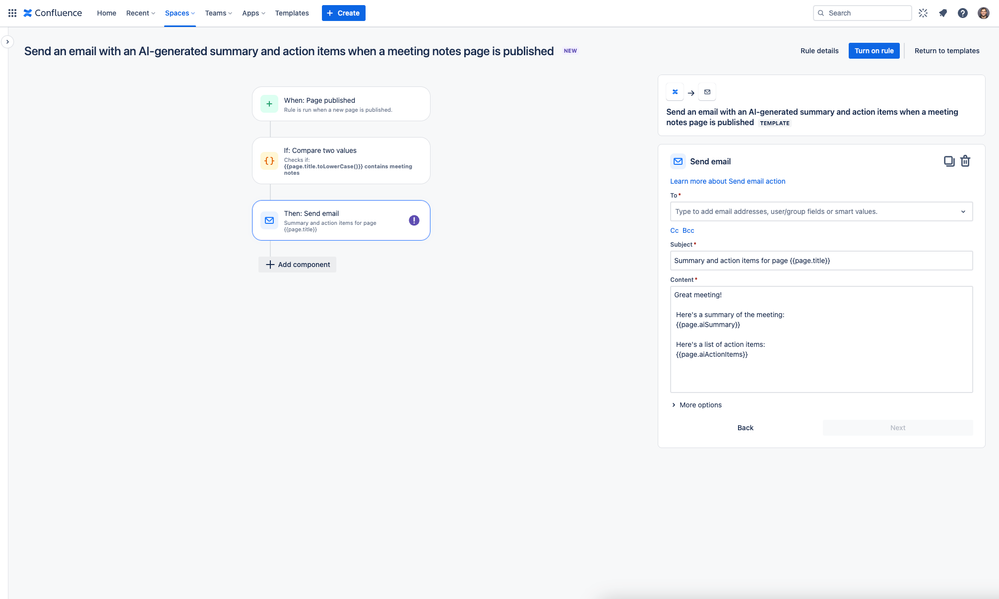The height and width of the screenshot is (599, 999).
Task: Expand the left sidebar chevron
Action: coord(7,41)
